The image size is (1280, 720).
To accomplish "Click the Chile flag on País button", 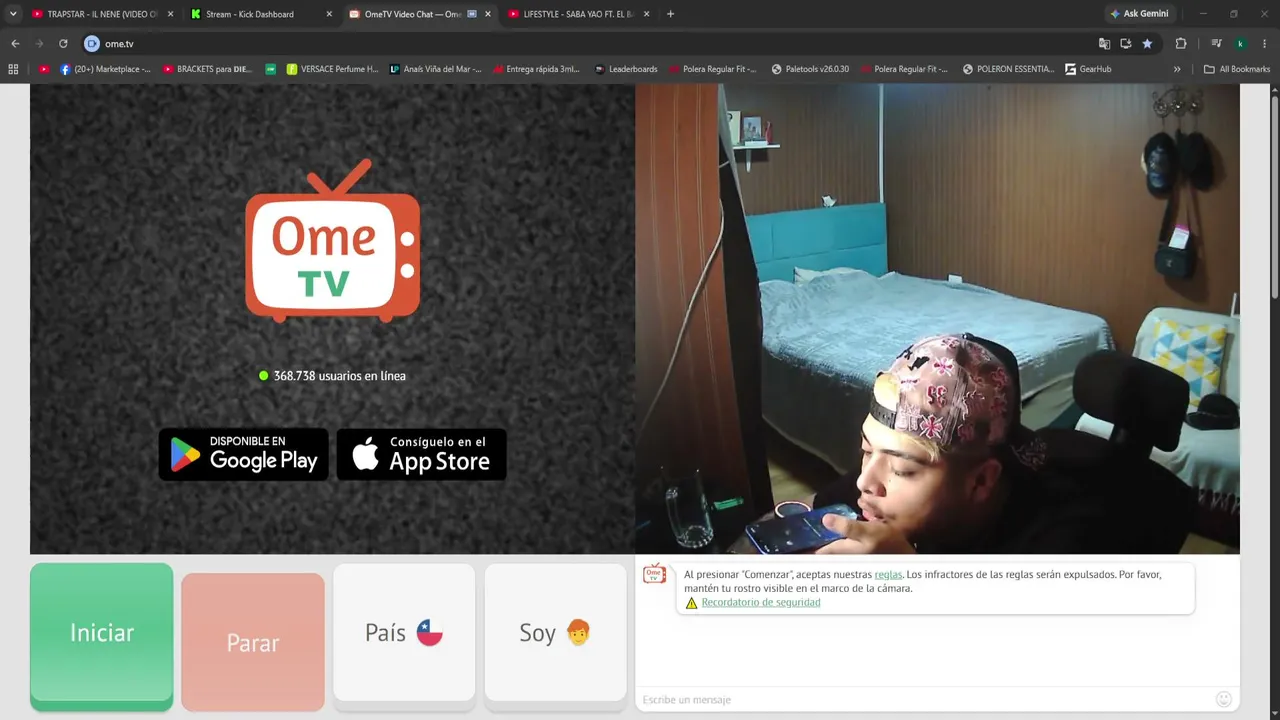I will click(430, 633).
